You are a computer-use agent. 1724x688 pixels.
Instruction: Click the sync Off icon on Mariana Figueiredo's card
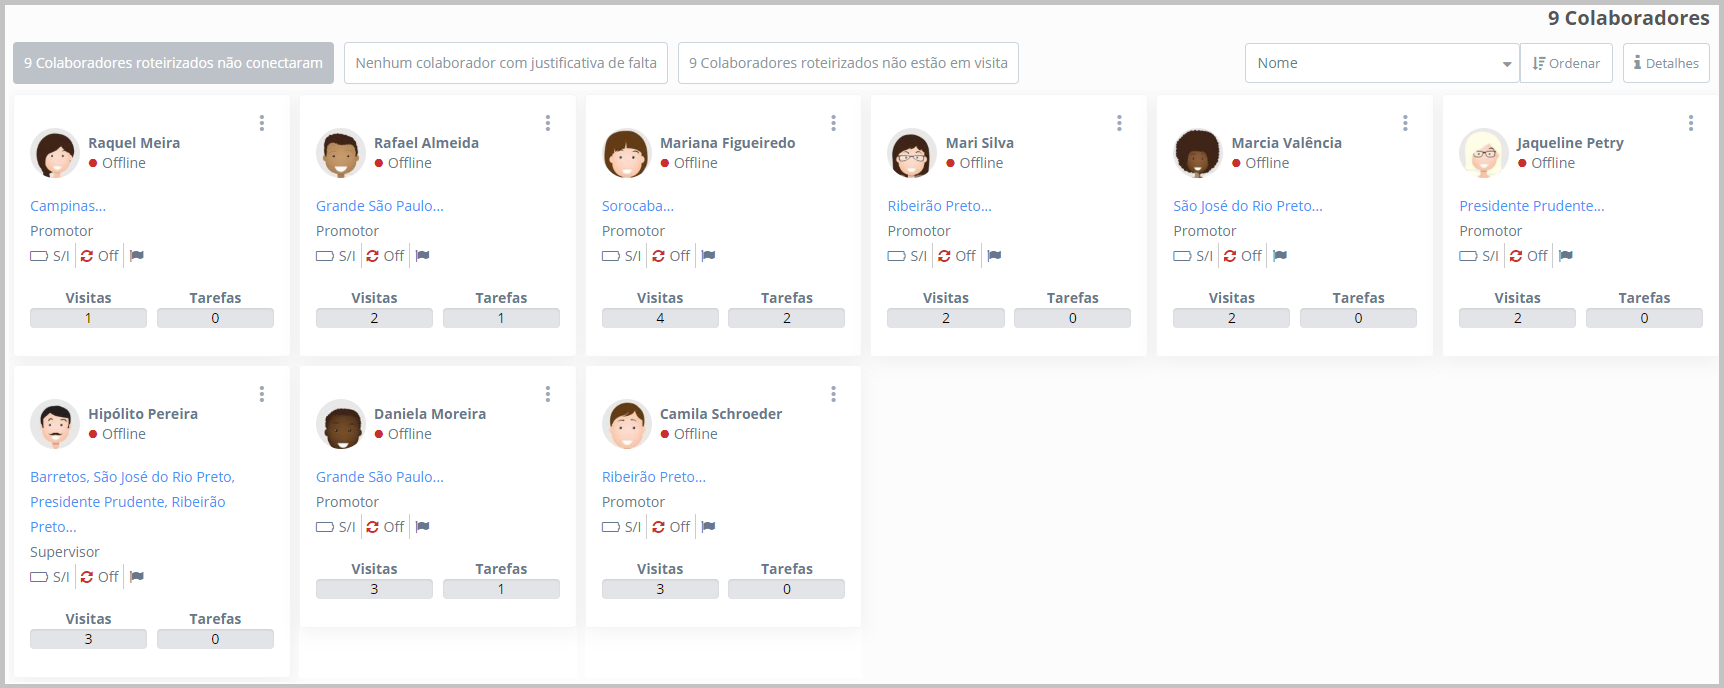click(x=671, y=256)
